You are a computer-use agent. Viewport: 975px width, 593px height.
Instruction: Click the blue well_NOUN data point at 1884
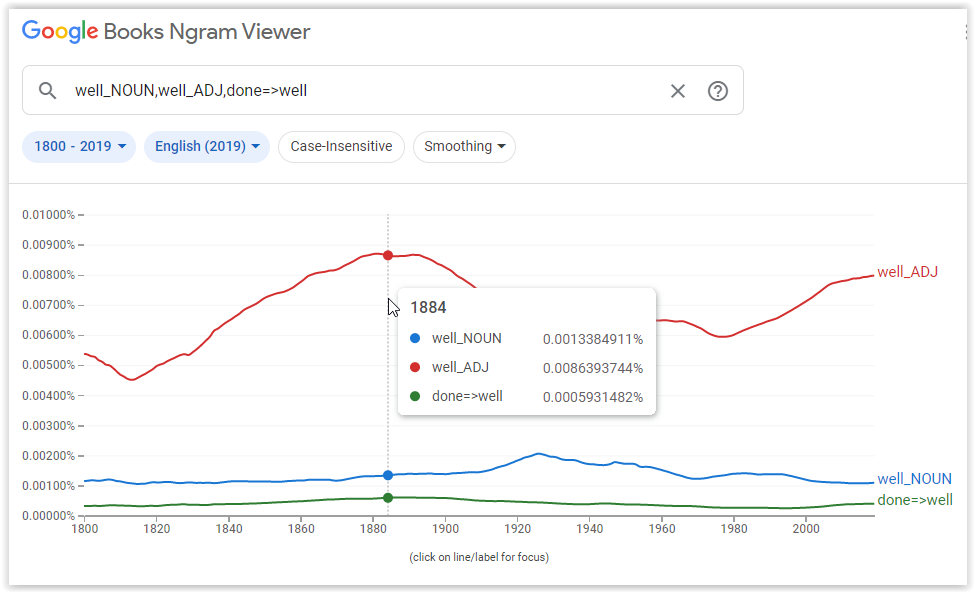388,476
